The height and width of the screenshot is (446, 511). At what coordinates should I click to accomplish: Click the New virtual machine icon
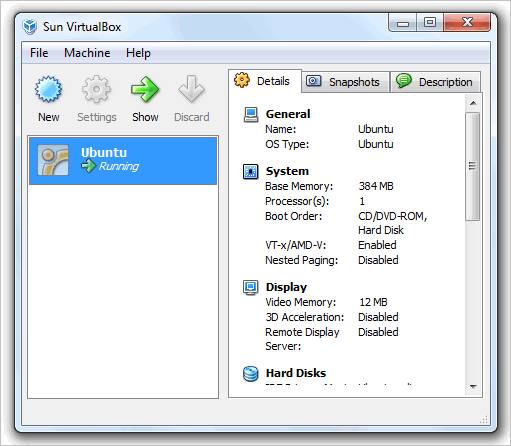48,89
